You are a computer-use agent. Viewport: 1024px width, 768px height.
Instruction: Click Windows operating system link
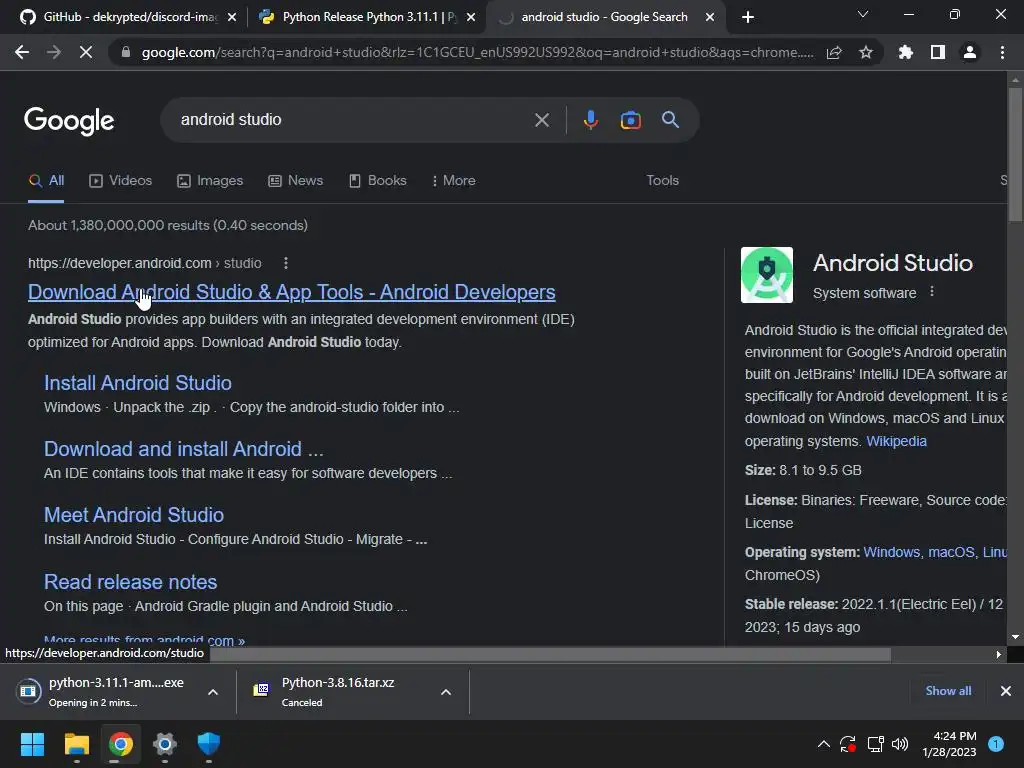click(x=891, y=552)
